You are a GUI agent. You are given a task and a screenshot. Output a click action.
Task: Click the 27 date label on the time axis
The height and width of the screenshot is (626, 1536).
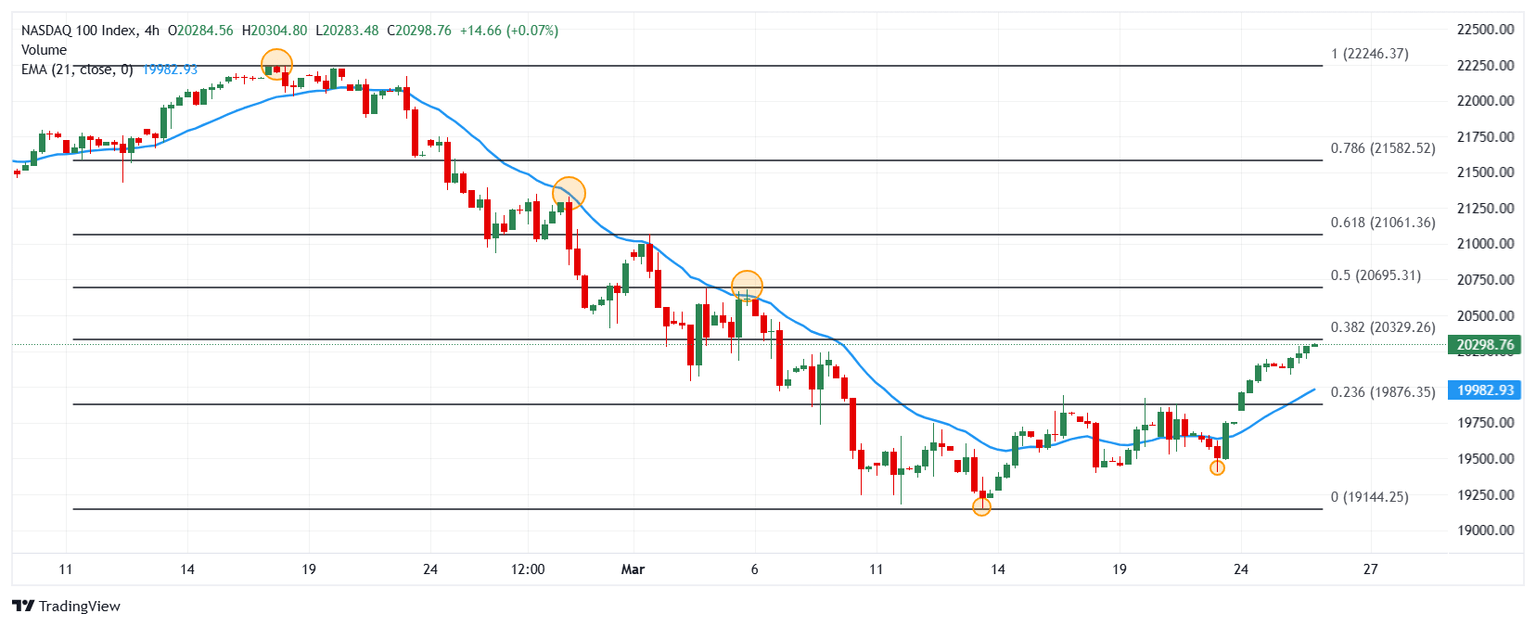point(1371,569)
